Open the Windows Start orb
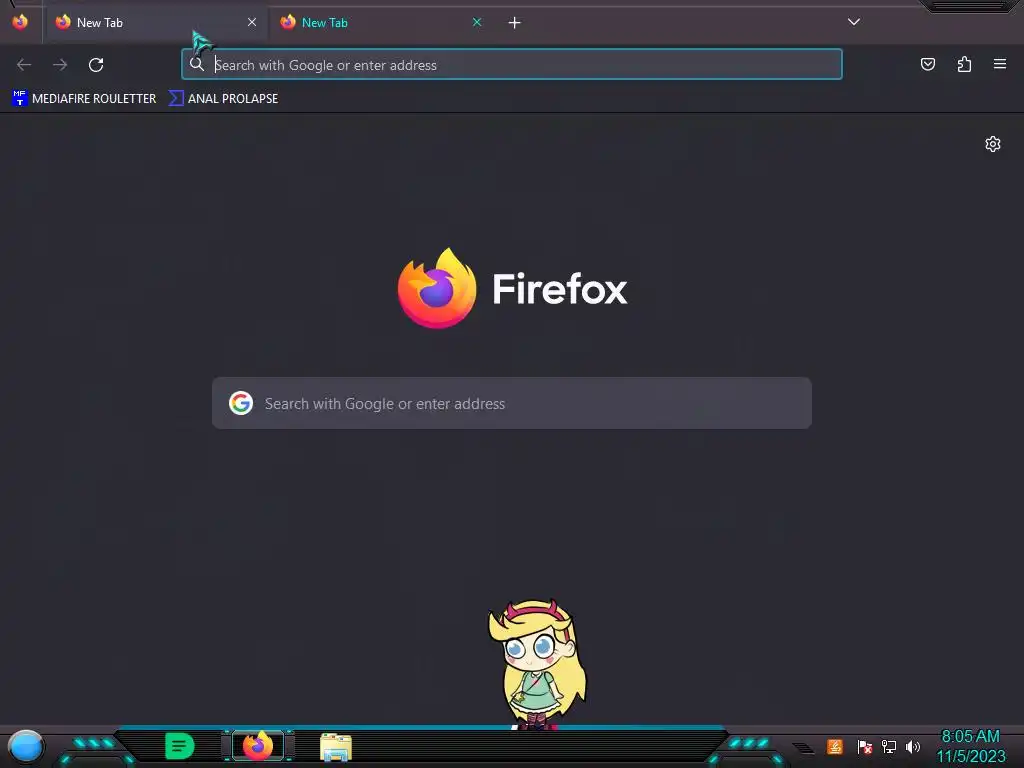The height and width of the screenshot is (768, 1024). point(25,747)
